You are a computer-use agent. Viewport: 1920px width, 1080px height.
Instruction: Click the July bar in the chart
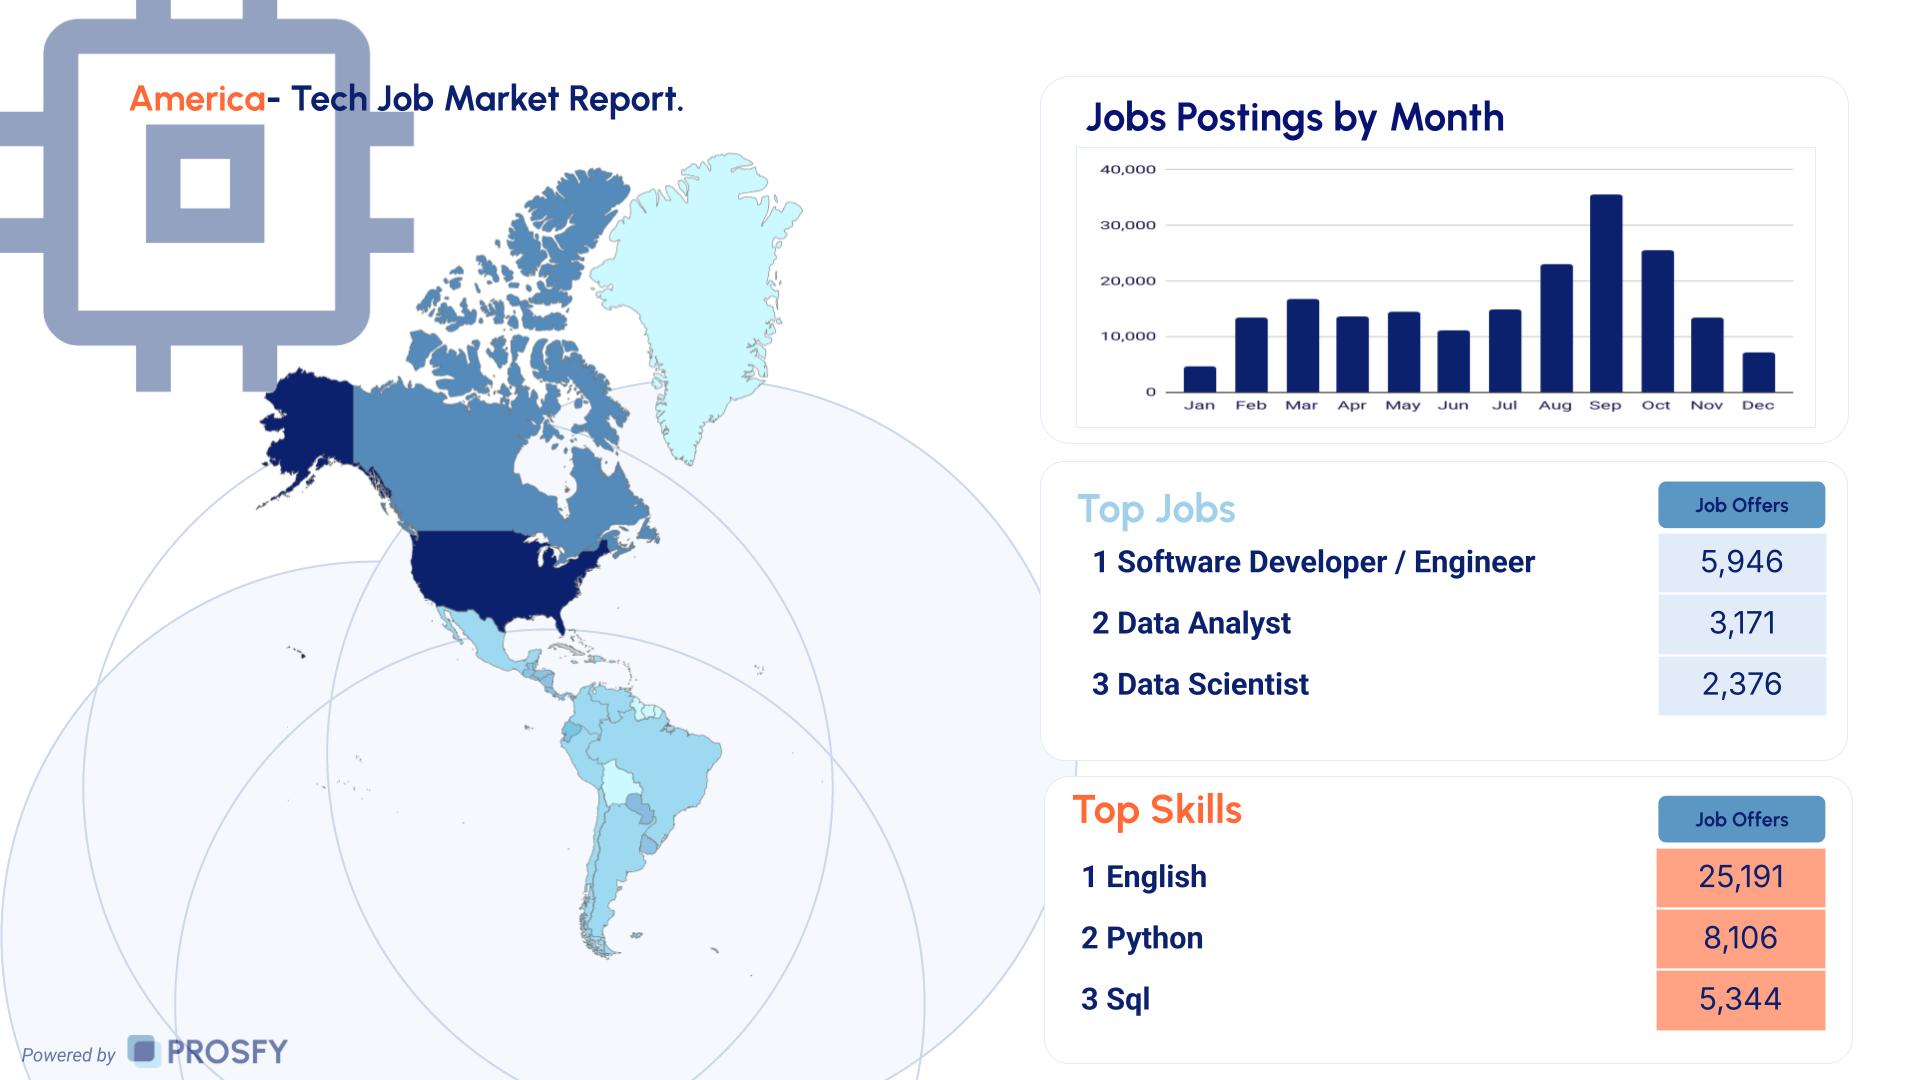click(x=1505, y=351)
